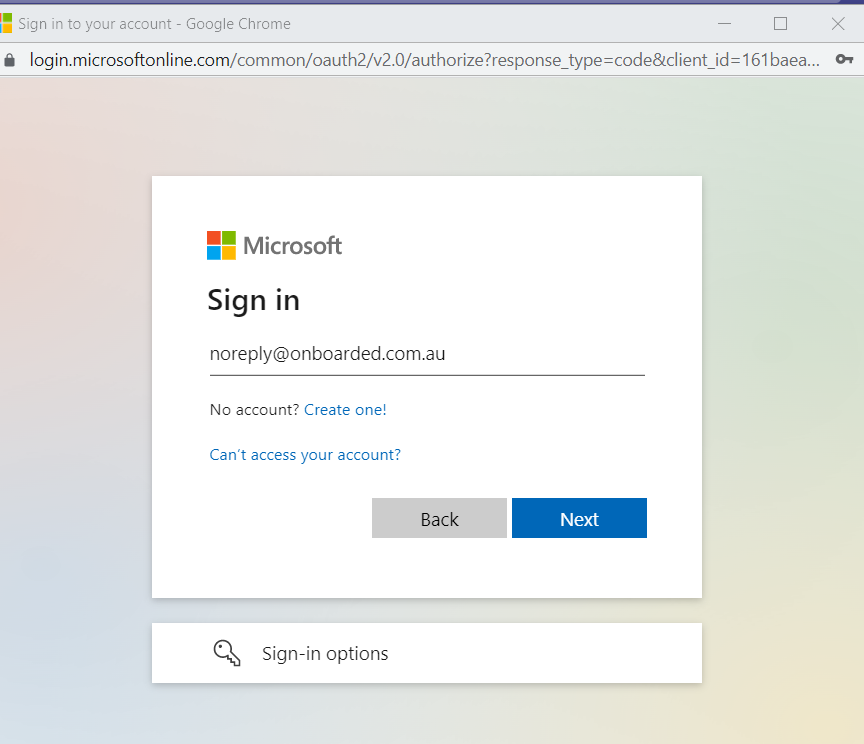The image size is (864, 744).
Task: Click the email field containing noreply@onboarded.com.au
Action: coord(426,354)
